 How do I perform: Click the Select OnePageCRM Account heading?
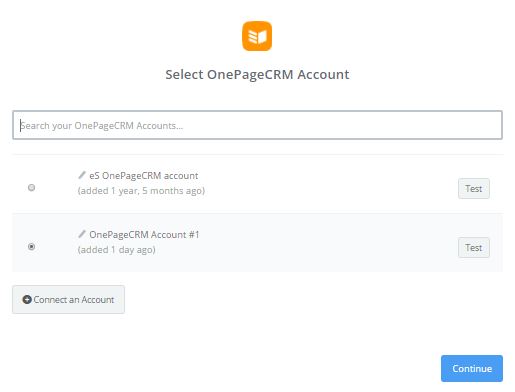(257, 74)
